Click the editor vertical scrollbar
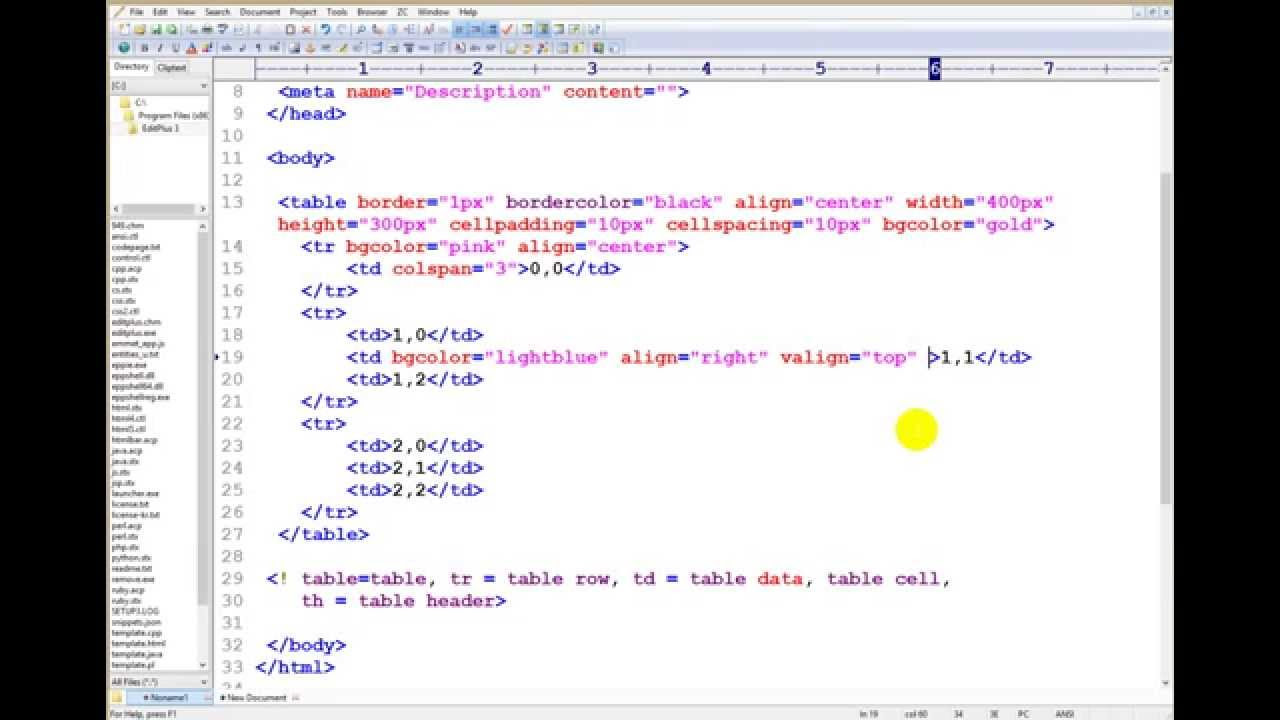1280x720 pixels. (x=1166, y=340)
